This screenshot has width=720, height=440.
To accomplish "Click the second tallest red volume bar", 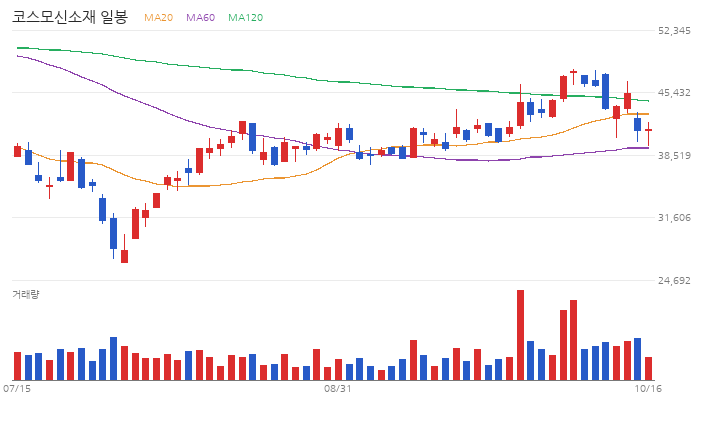I will tap(574, 340).
